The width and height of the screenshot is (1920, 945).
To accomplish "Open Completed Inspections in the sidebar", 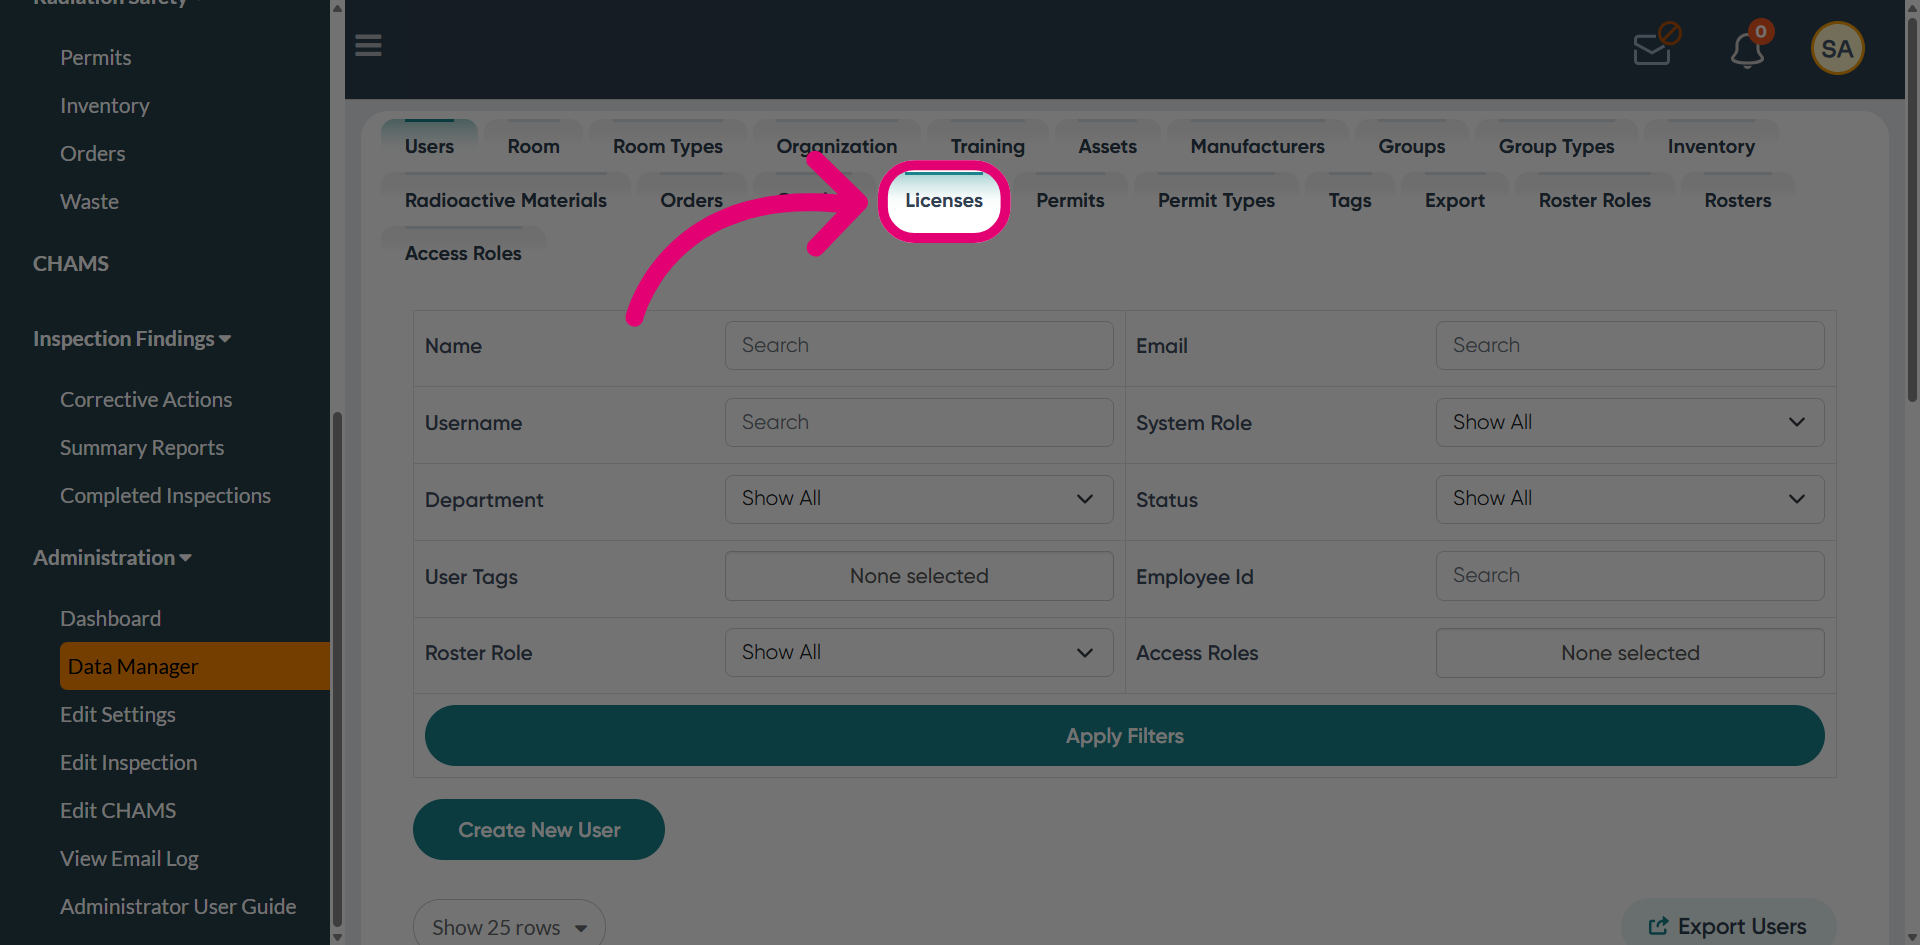I will click(165, 496).
